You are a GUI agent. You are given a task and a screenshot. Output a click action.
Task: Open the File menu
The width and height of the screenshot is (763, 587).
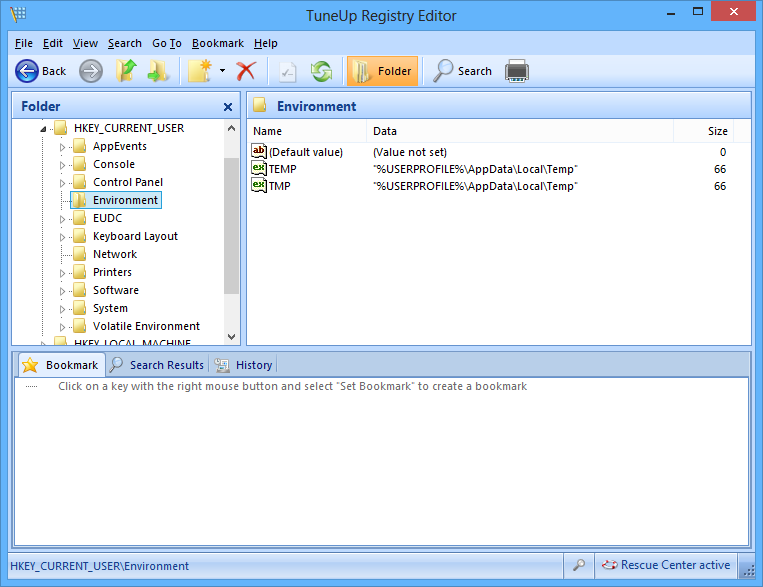pos(23,43)
